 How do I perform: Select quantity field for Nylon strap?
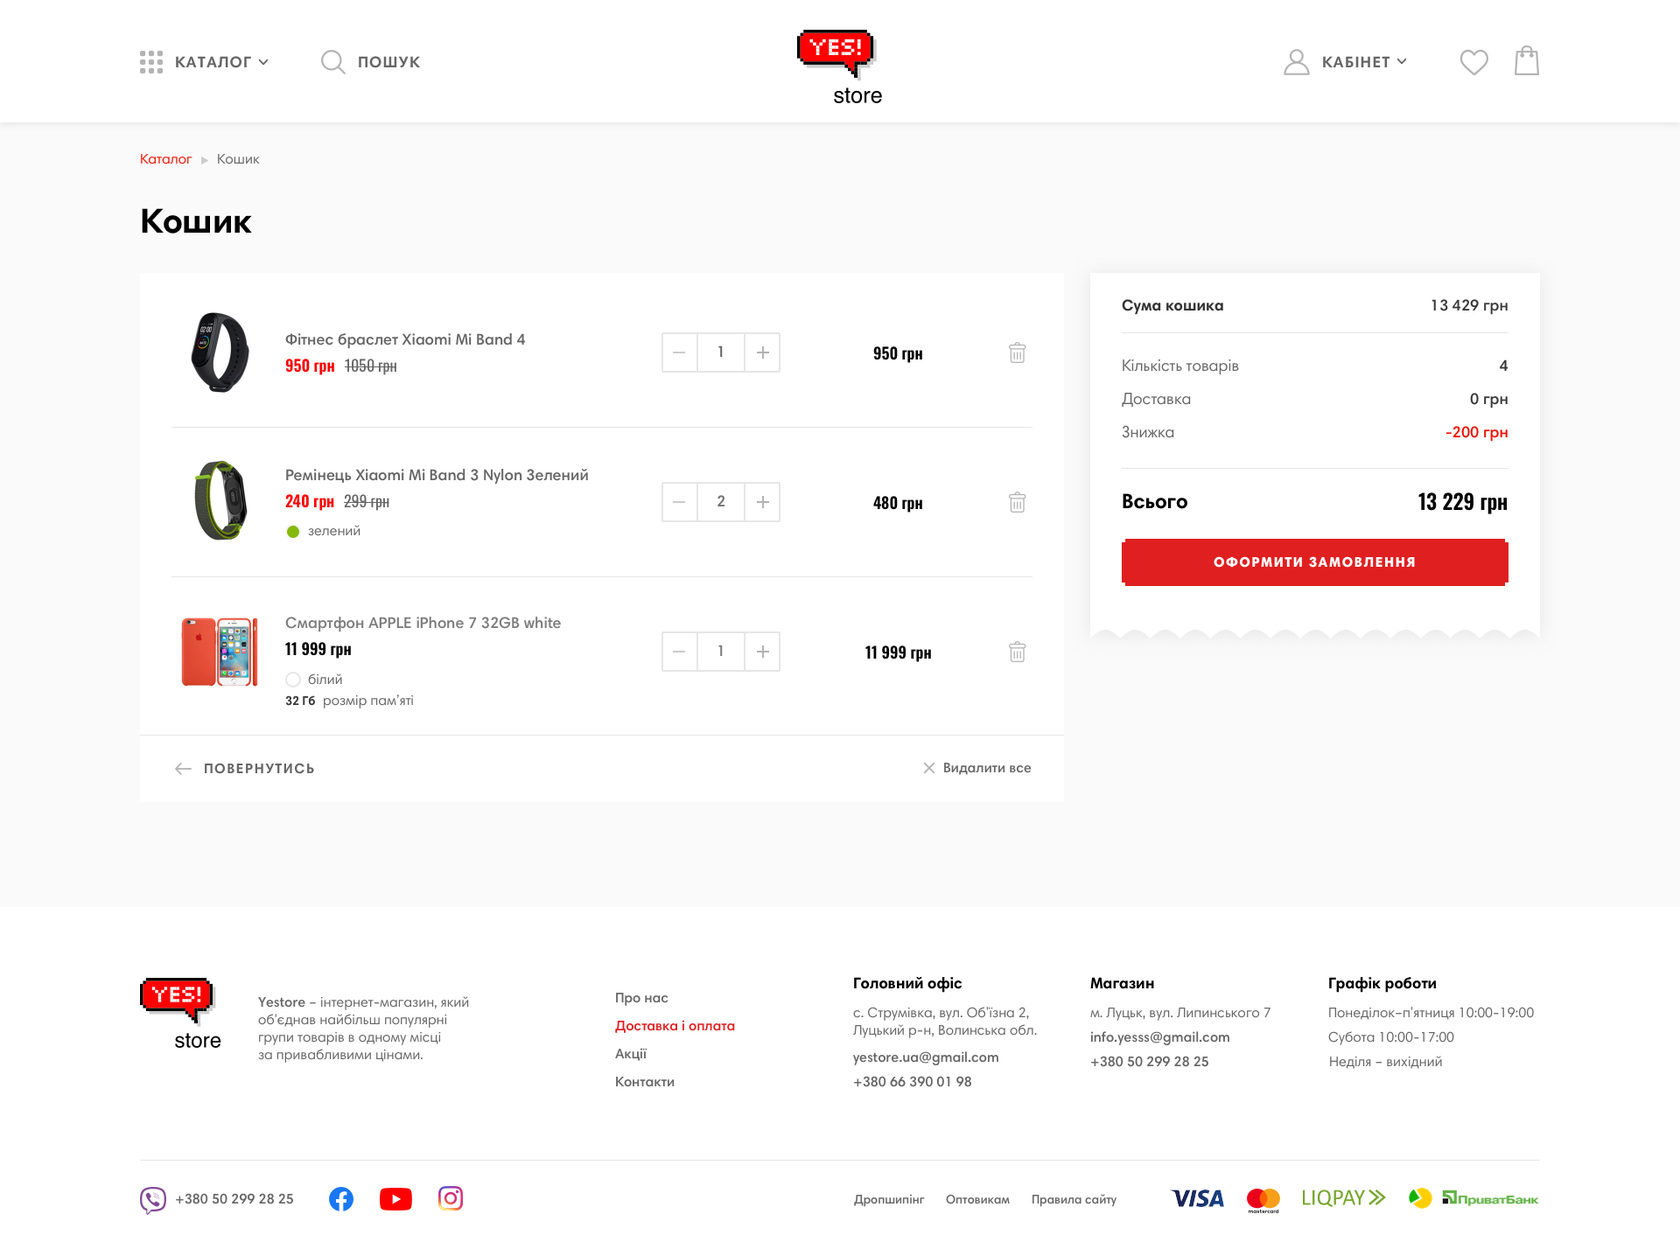coord(721,502)
